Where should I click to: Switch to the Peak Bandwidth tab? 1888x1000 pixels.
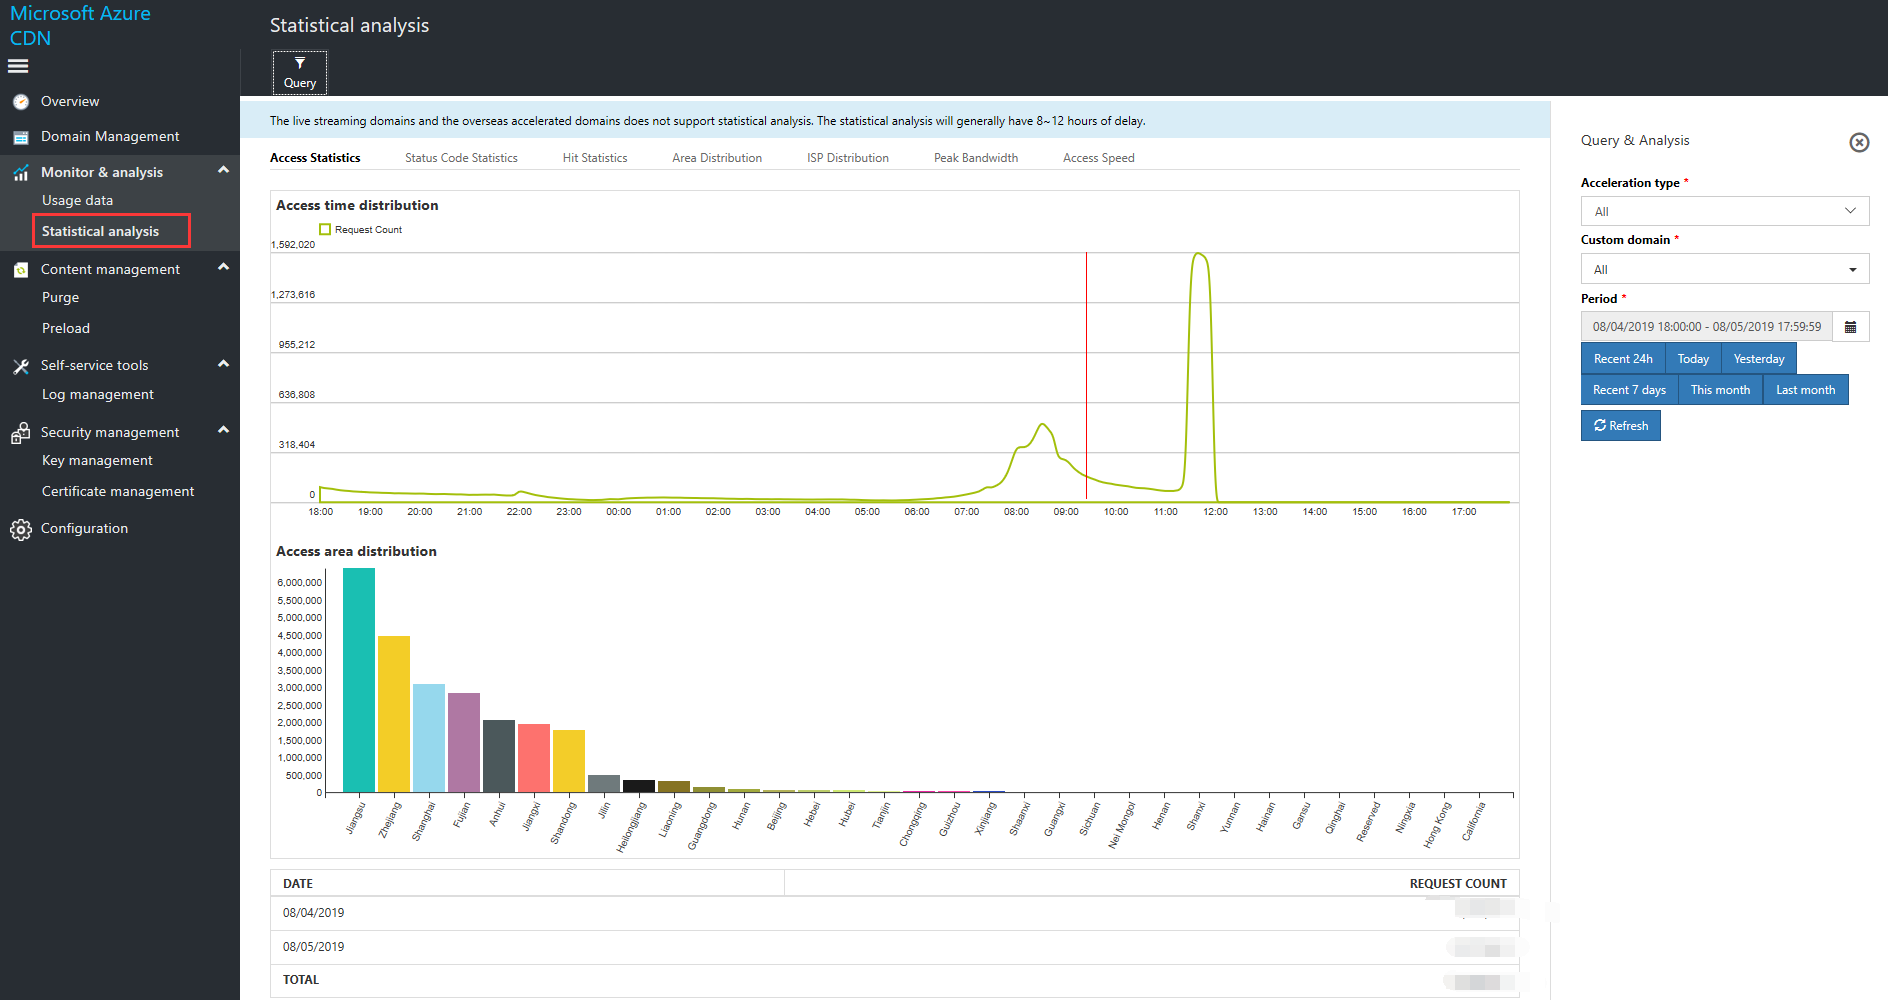(x=975, y=158)
